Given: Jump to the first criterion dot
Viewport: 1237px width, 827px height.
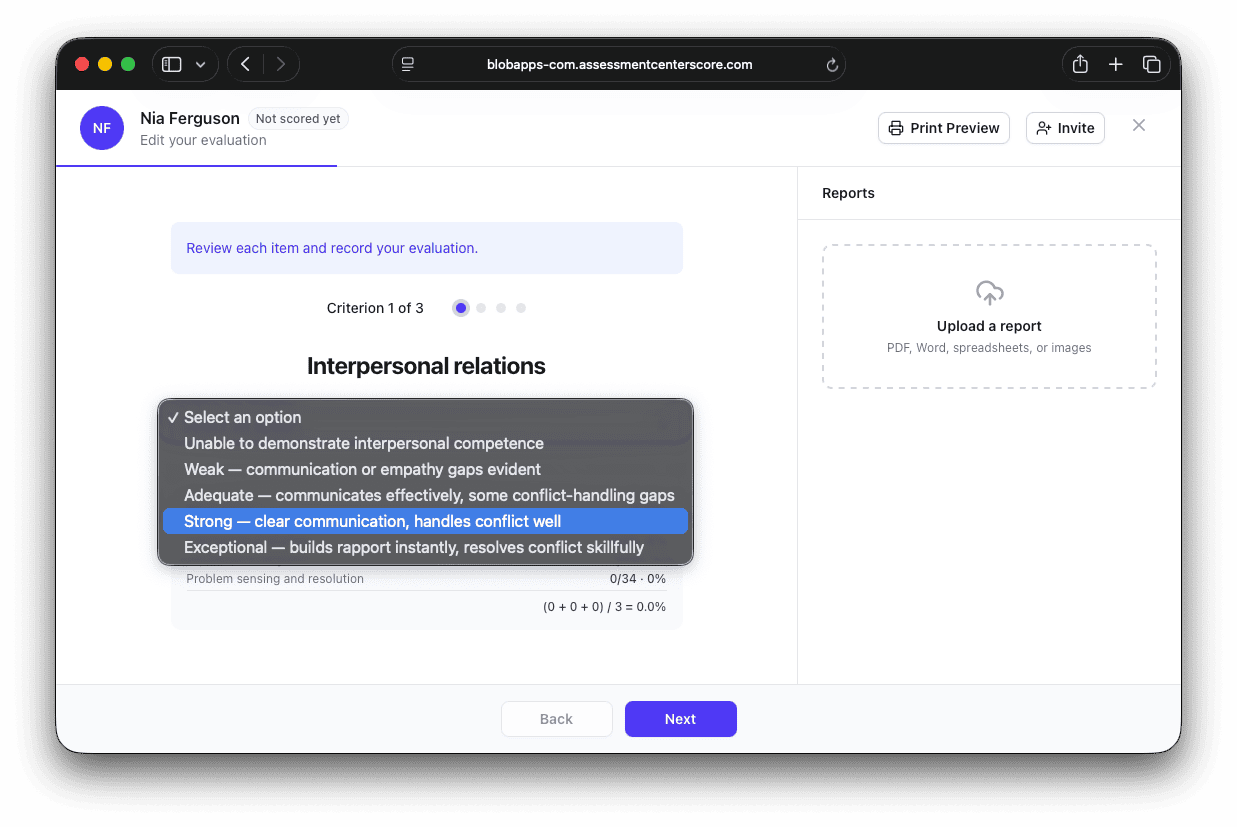Looking at the screenshot, I should click(461, 308).
